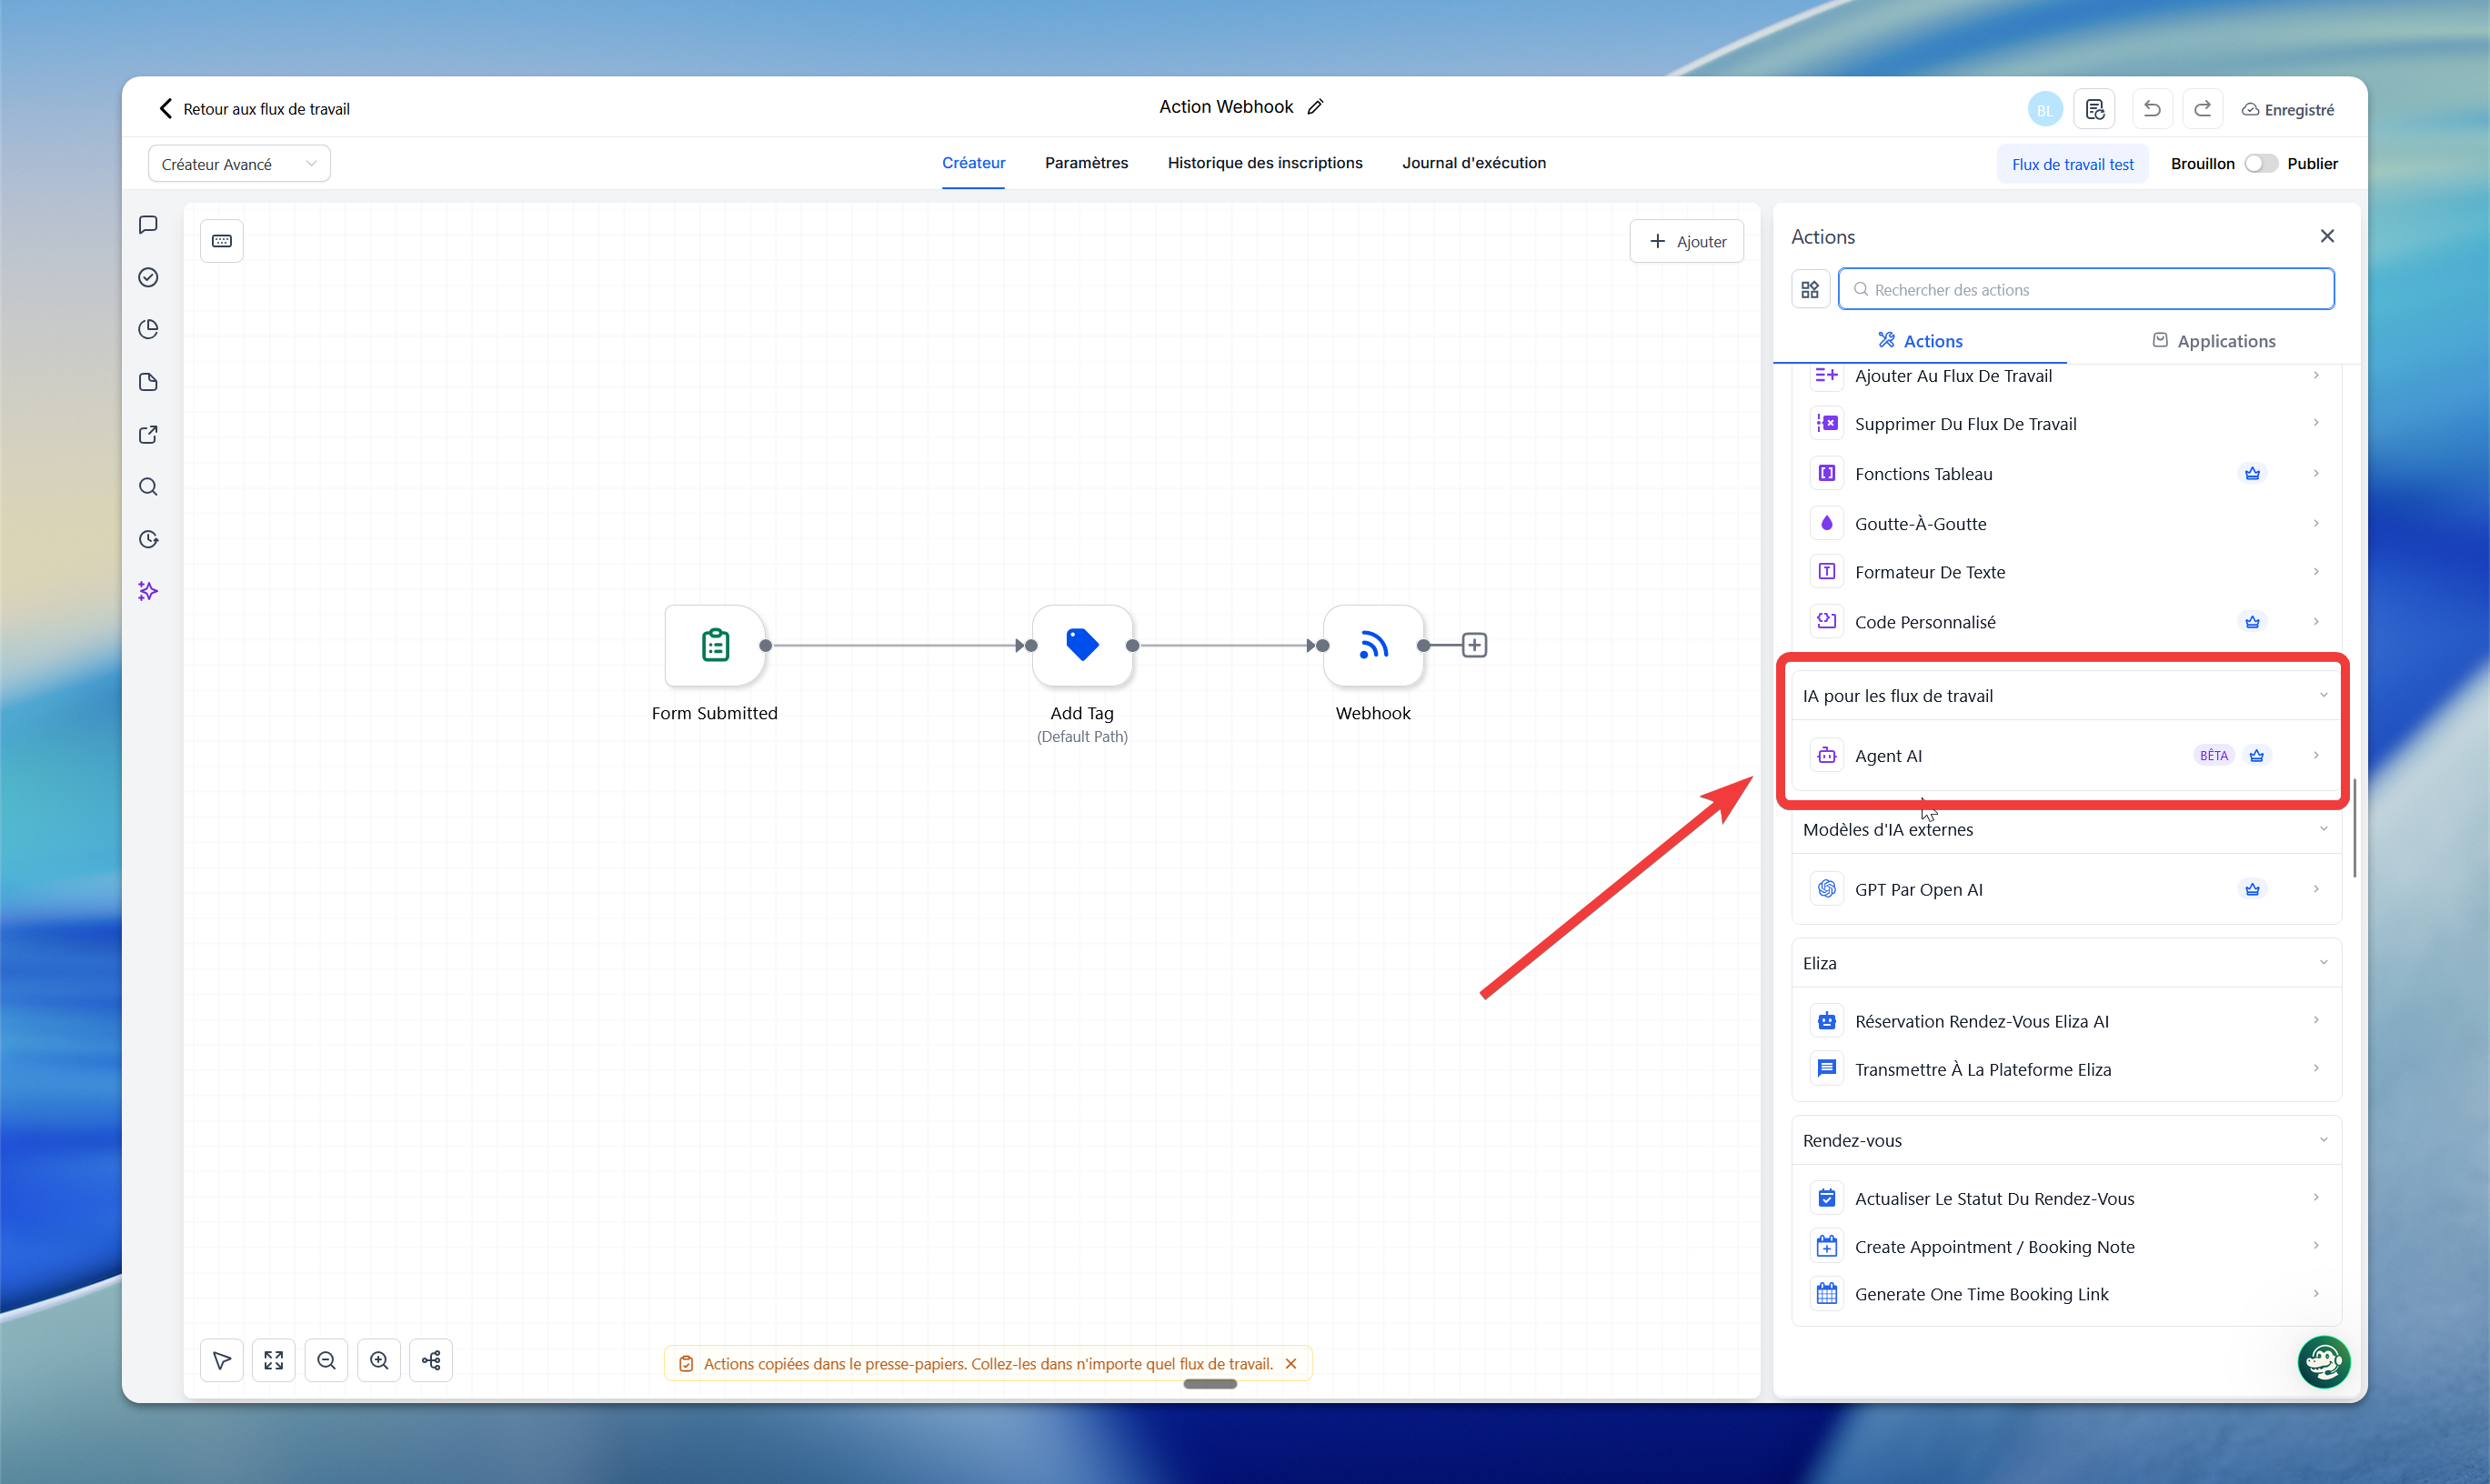Open the pie chart sidebar icon
Screen dimensions: 2490x1484
point(148,329)
